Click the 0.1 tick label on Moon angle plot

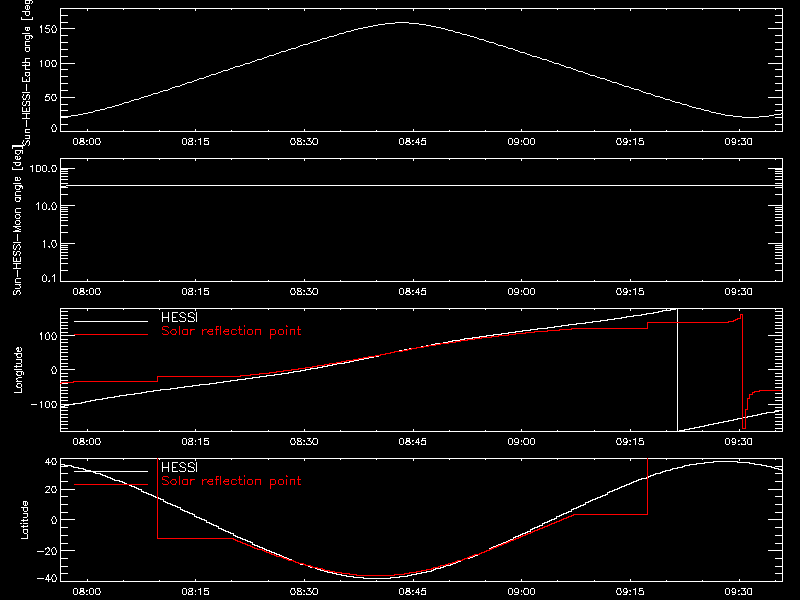(48, 278)
